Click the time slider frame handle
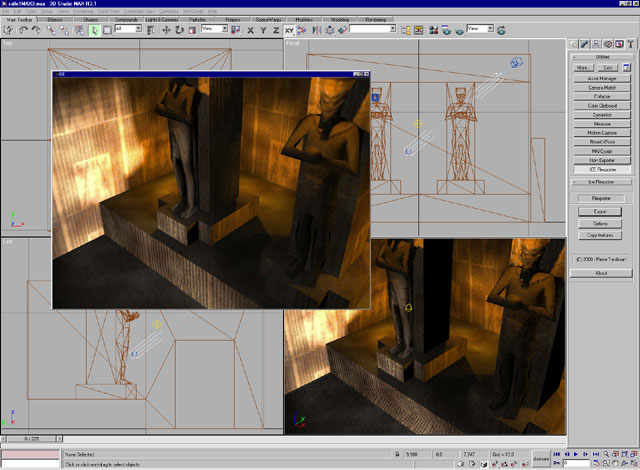The height and width of the screenshot is (470, 640). [x=31, y=439]
